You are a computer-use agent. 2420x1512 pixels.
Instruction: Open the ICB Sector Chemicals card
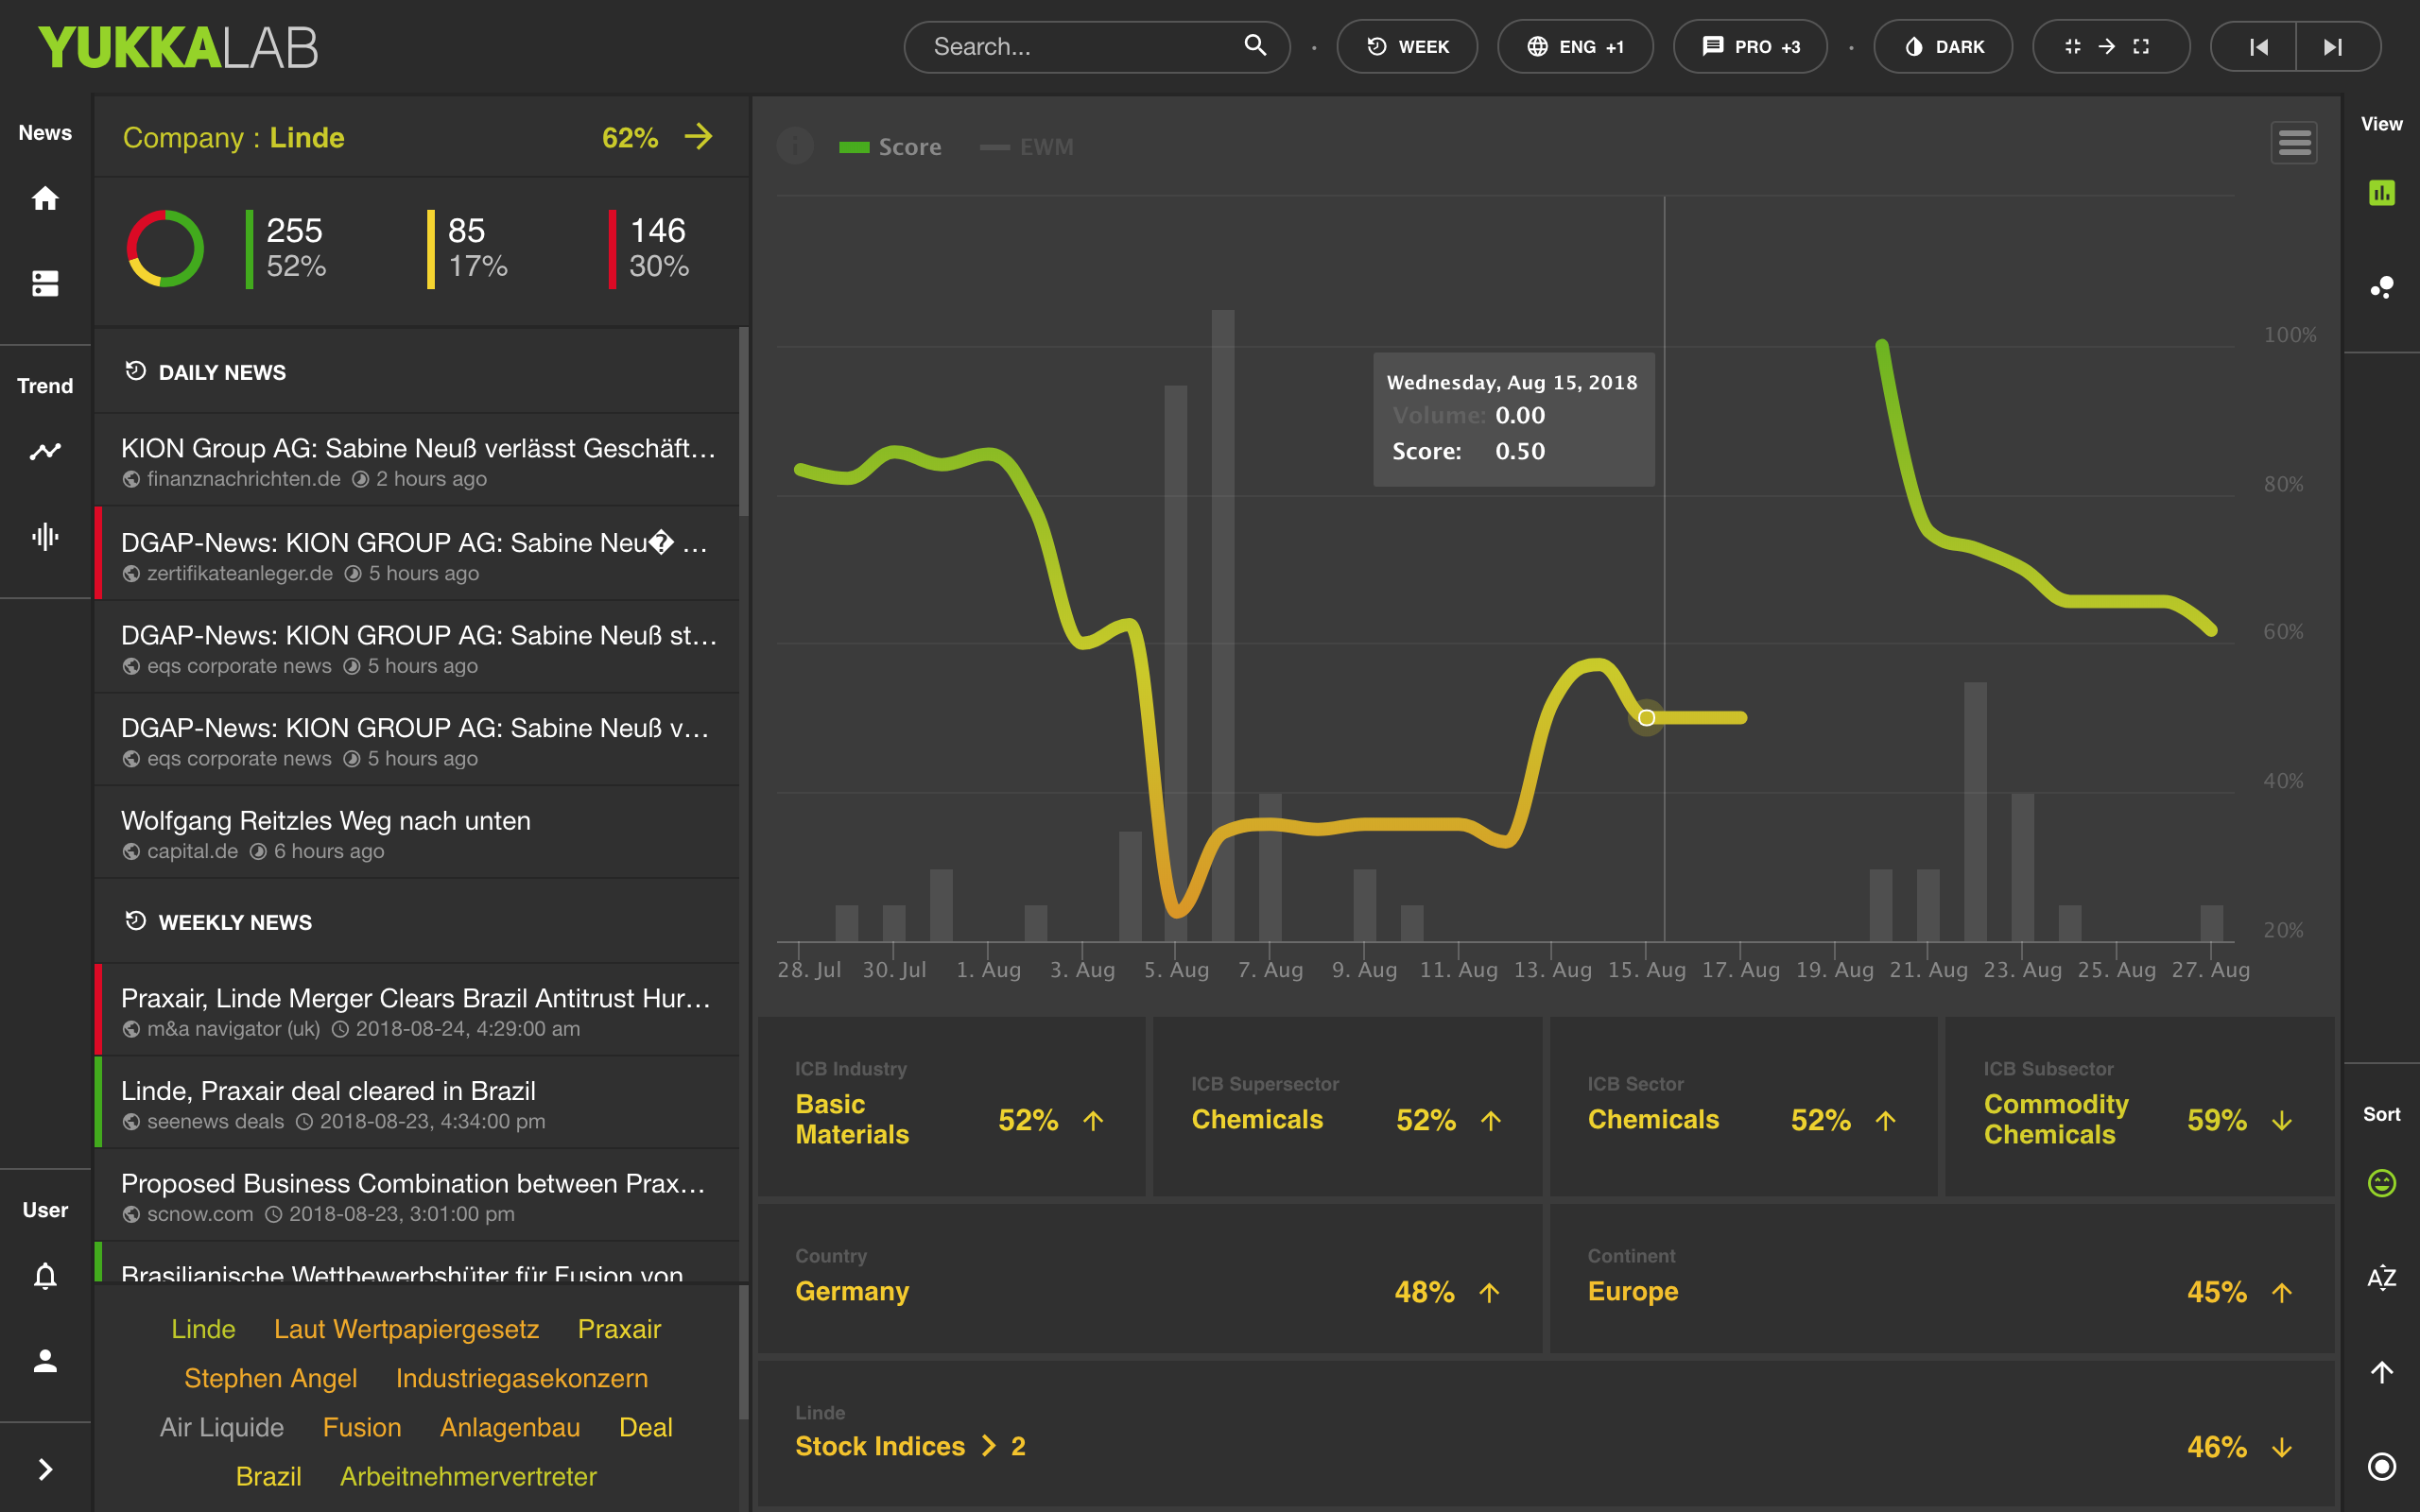pos(1743,1107)
